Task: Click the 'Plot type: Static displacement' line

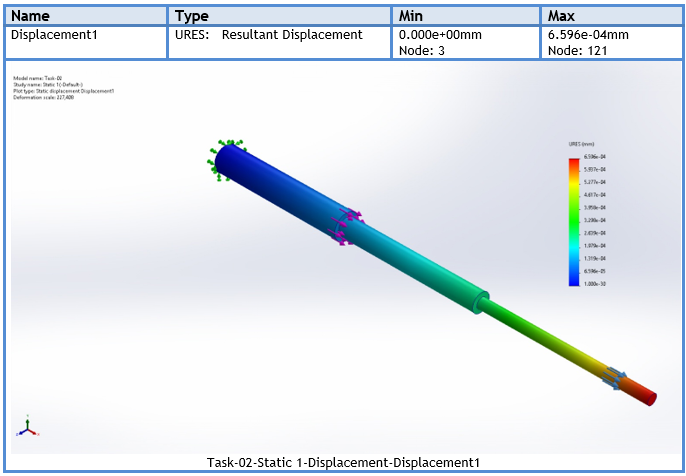Action: (x=64, y=91)
